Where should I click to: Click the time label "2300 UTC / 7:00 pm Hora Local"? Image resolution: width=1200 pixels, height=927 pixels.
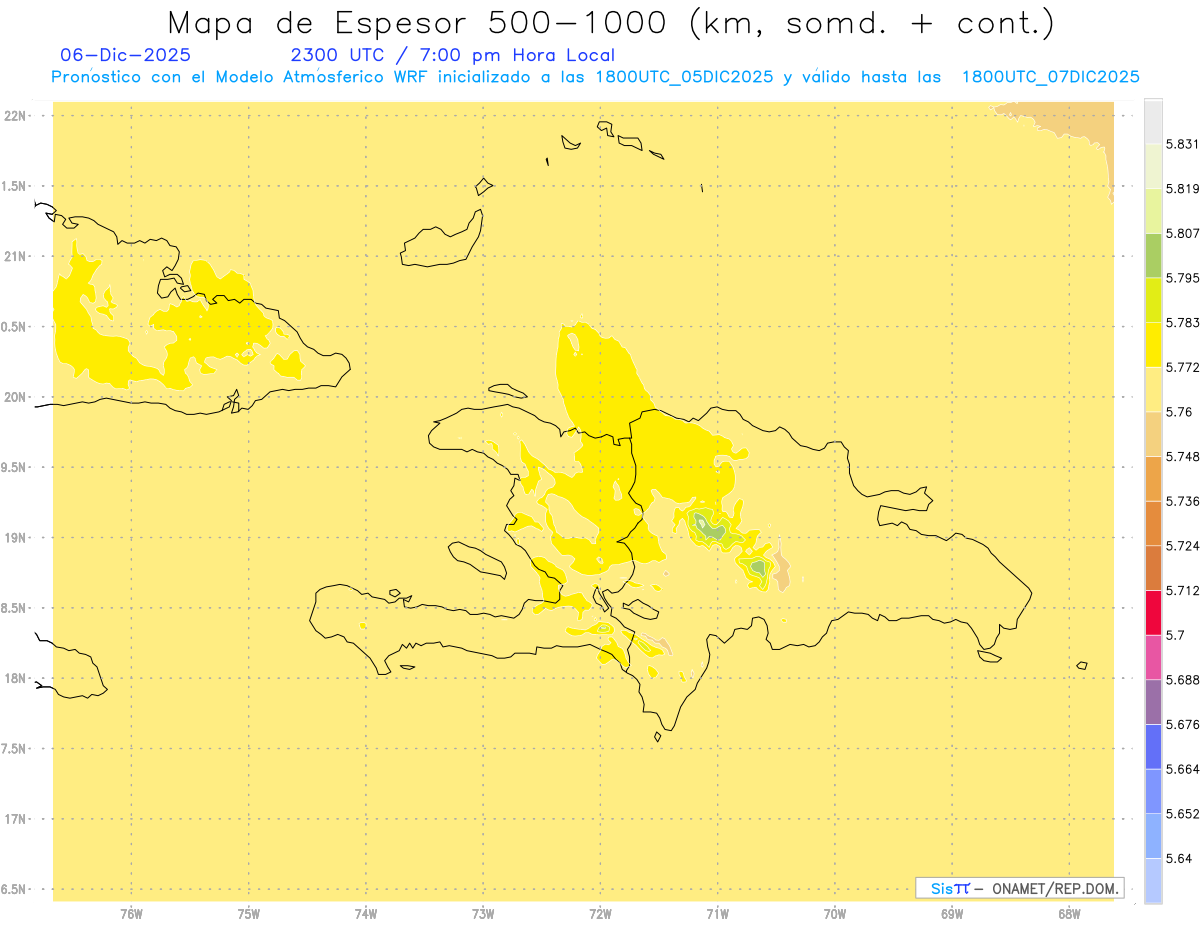point(452,56)
